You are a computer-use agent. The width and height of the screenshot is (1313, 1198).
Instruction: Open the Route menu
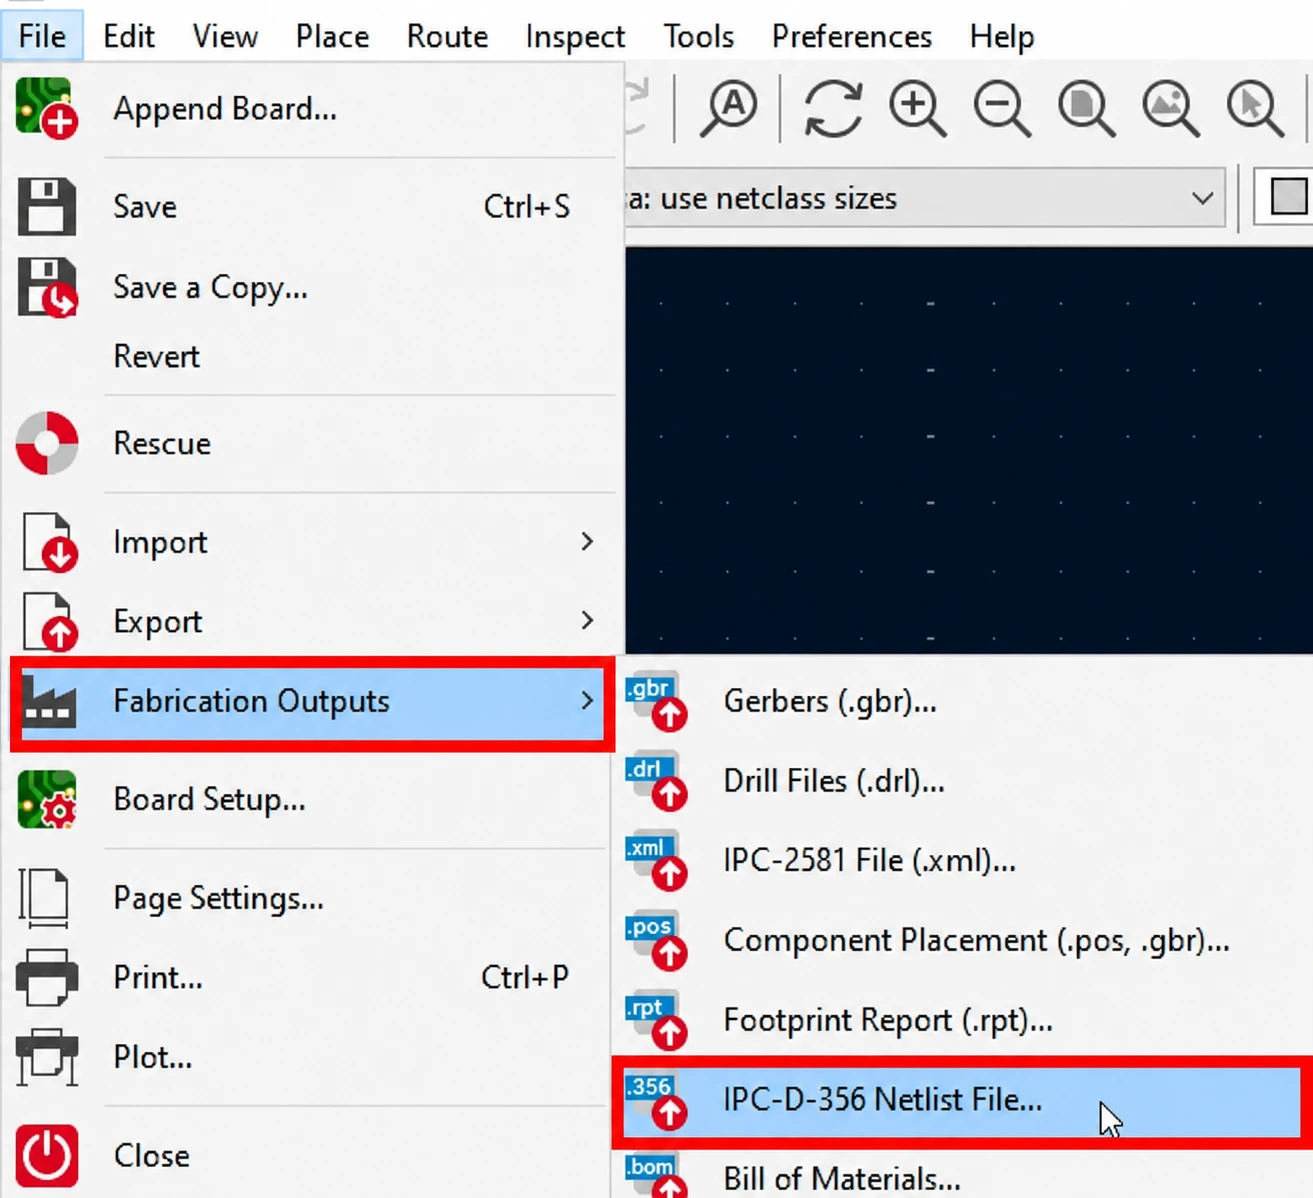447,36
